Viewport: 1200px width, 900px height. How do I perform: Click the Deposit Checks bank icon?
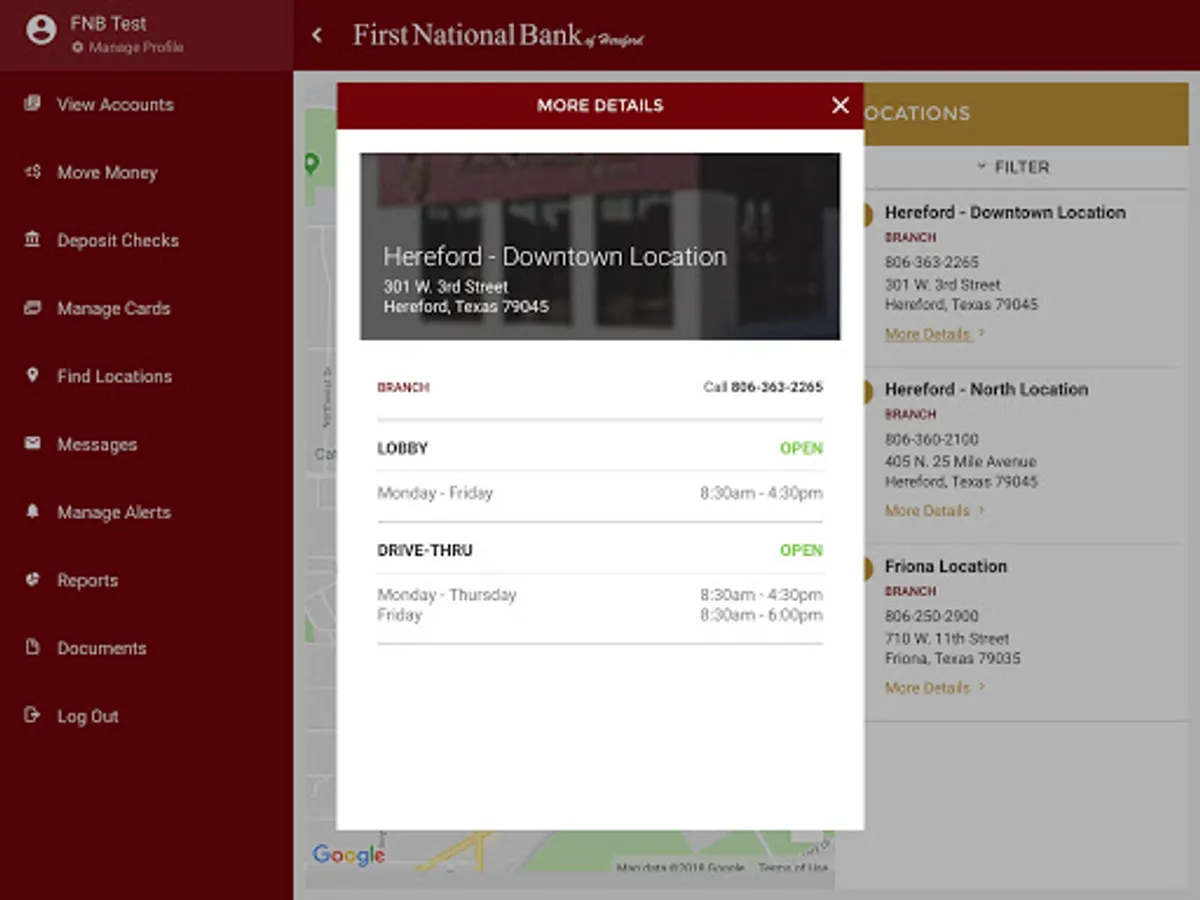tap(33, 239)
